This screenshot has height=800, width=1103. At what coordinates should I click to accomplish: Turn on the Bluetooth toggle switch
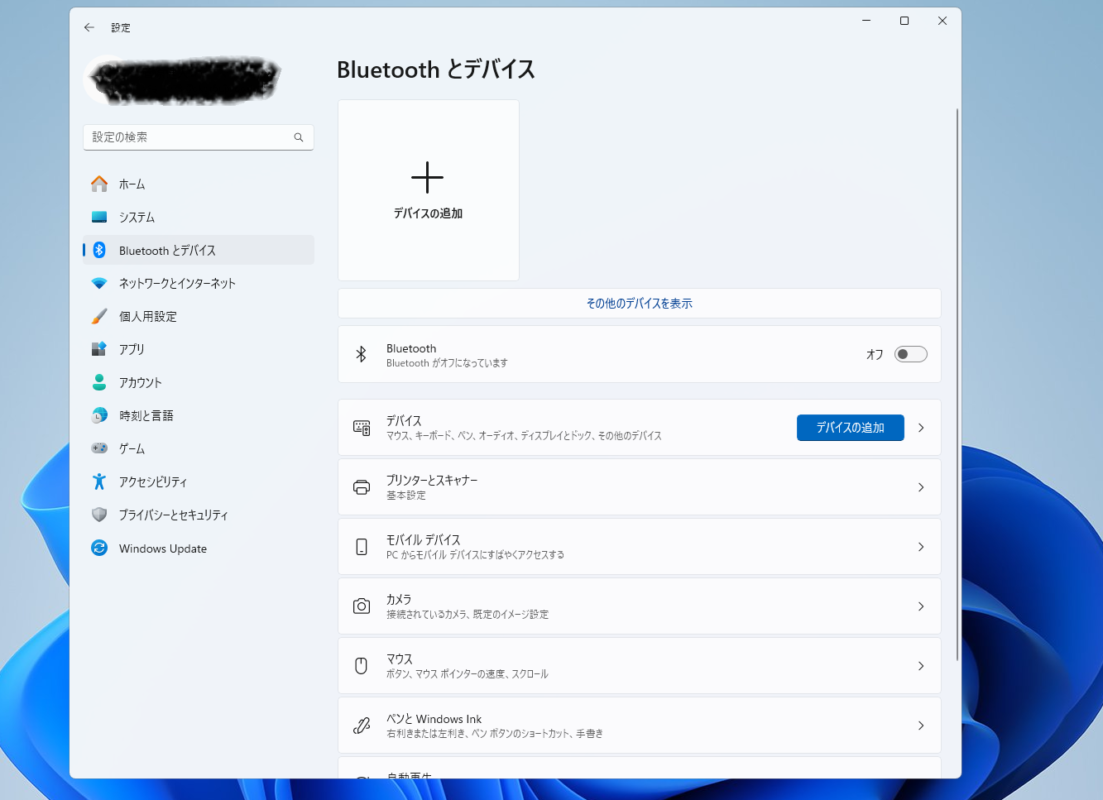pyautogui.click(x=910, y=354)
